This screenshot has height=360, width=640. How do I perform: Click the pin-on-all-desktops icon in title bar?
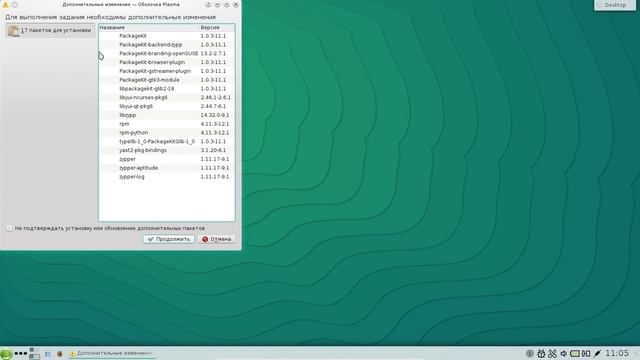tap(14, 4)
